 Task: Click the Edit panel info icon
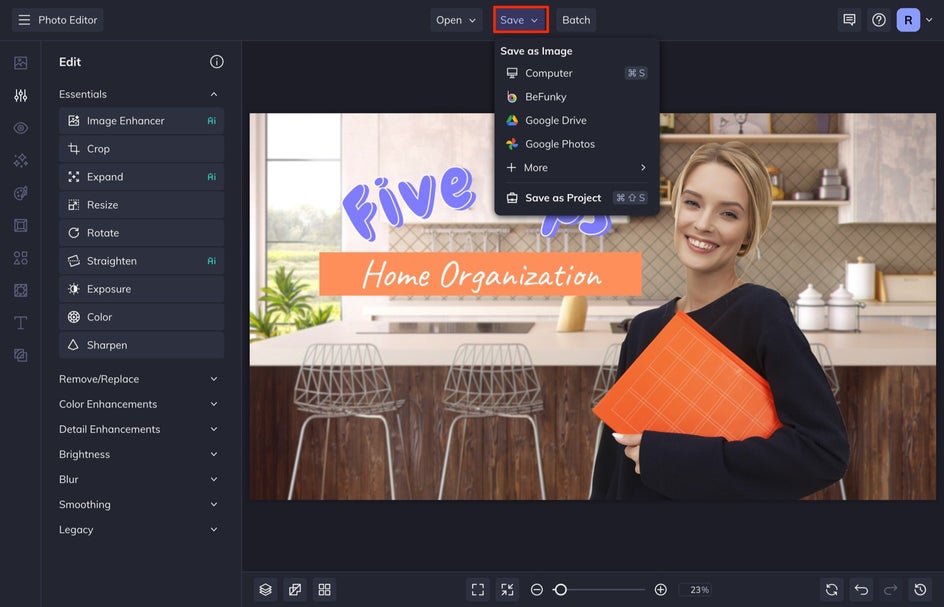[x=217, y=61]
